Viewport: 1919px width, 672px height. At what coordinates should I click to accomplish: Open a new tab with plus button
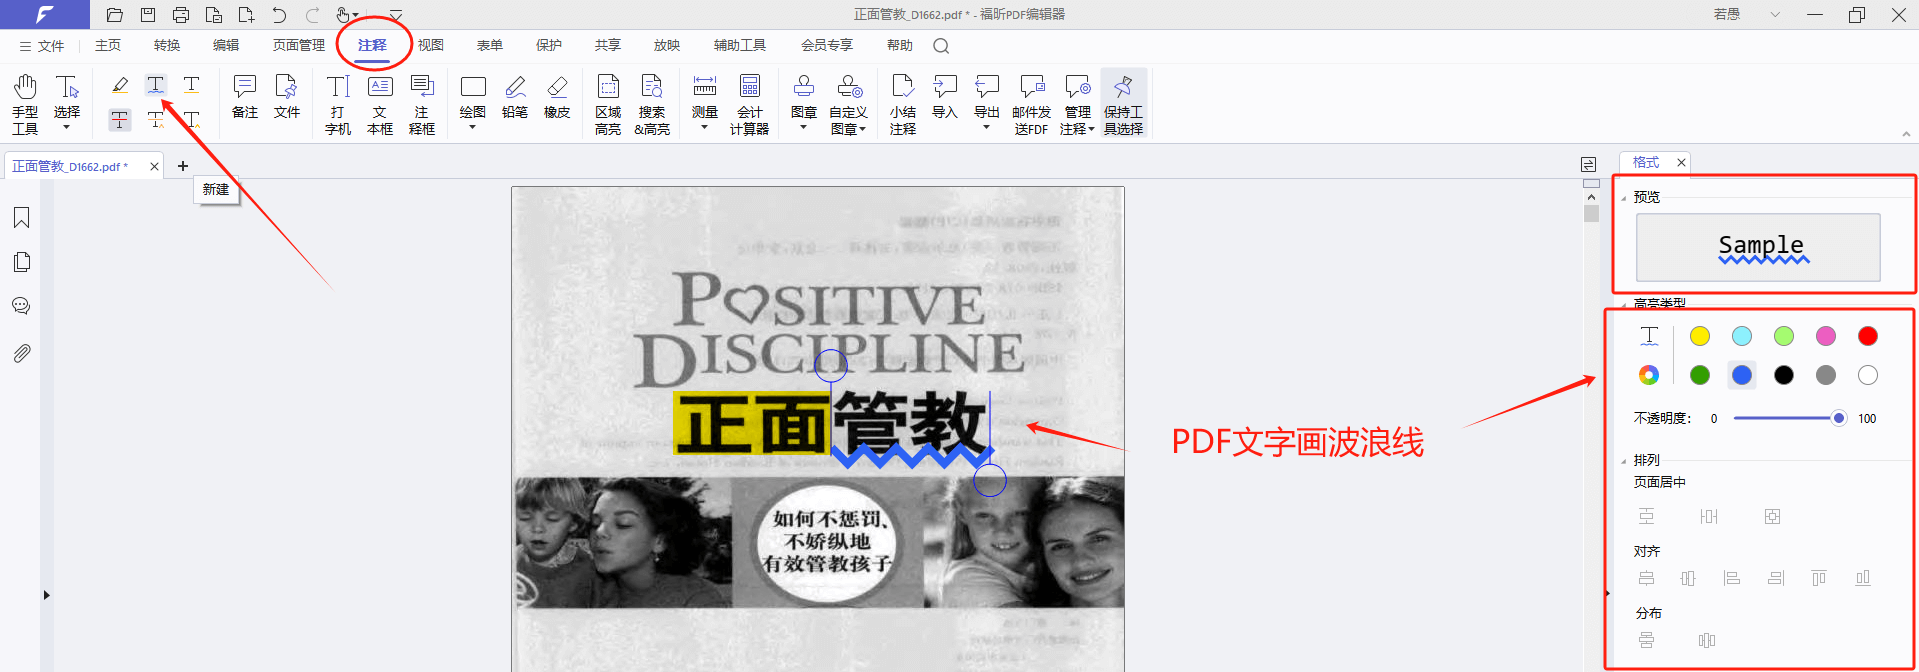point(183,166)
